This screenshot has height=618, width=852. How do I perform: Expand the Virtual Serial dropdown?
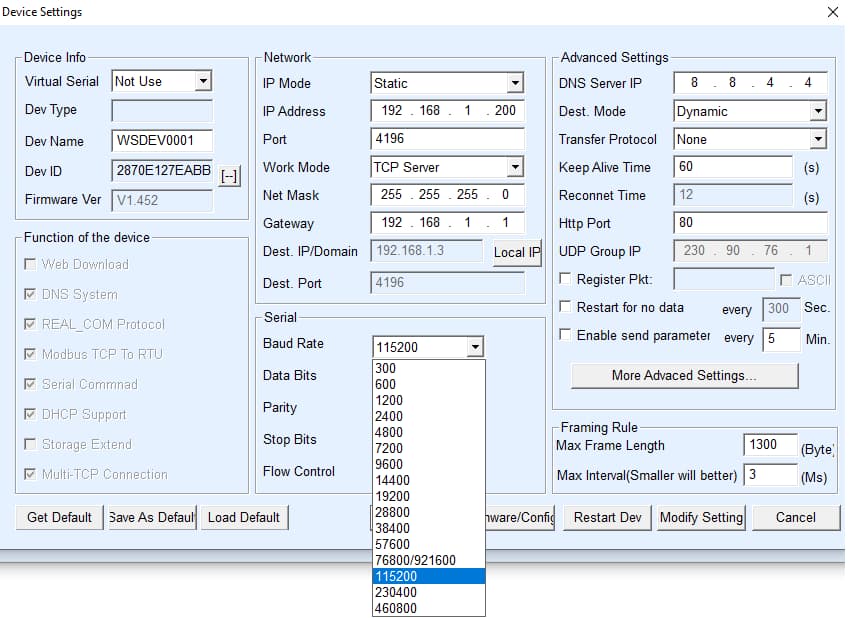[x=203, y=81]
